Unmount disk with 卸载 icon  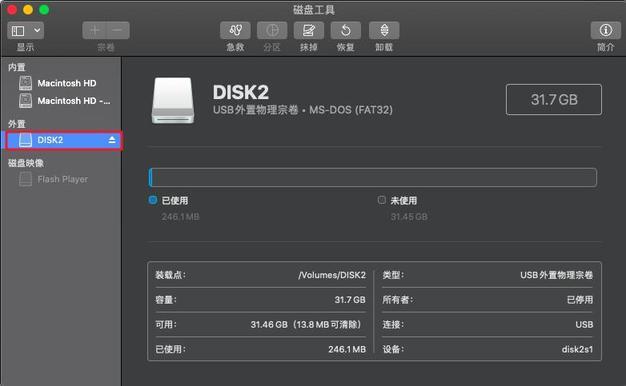tap(384, 31)
